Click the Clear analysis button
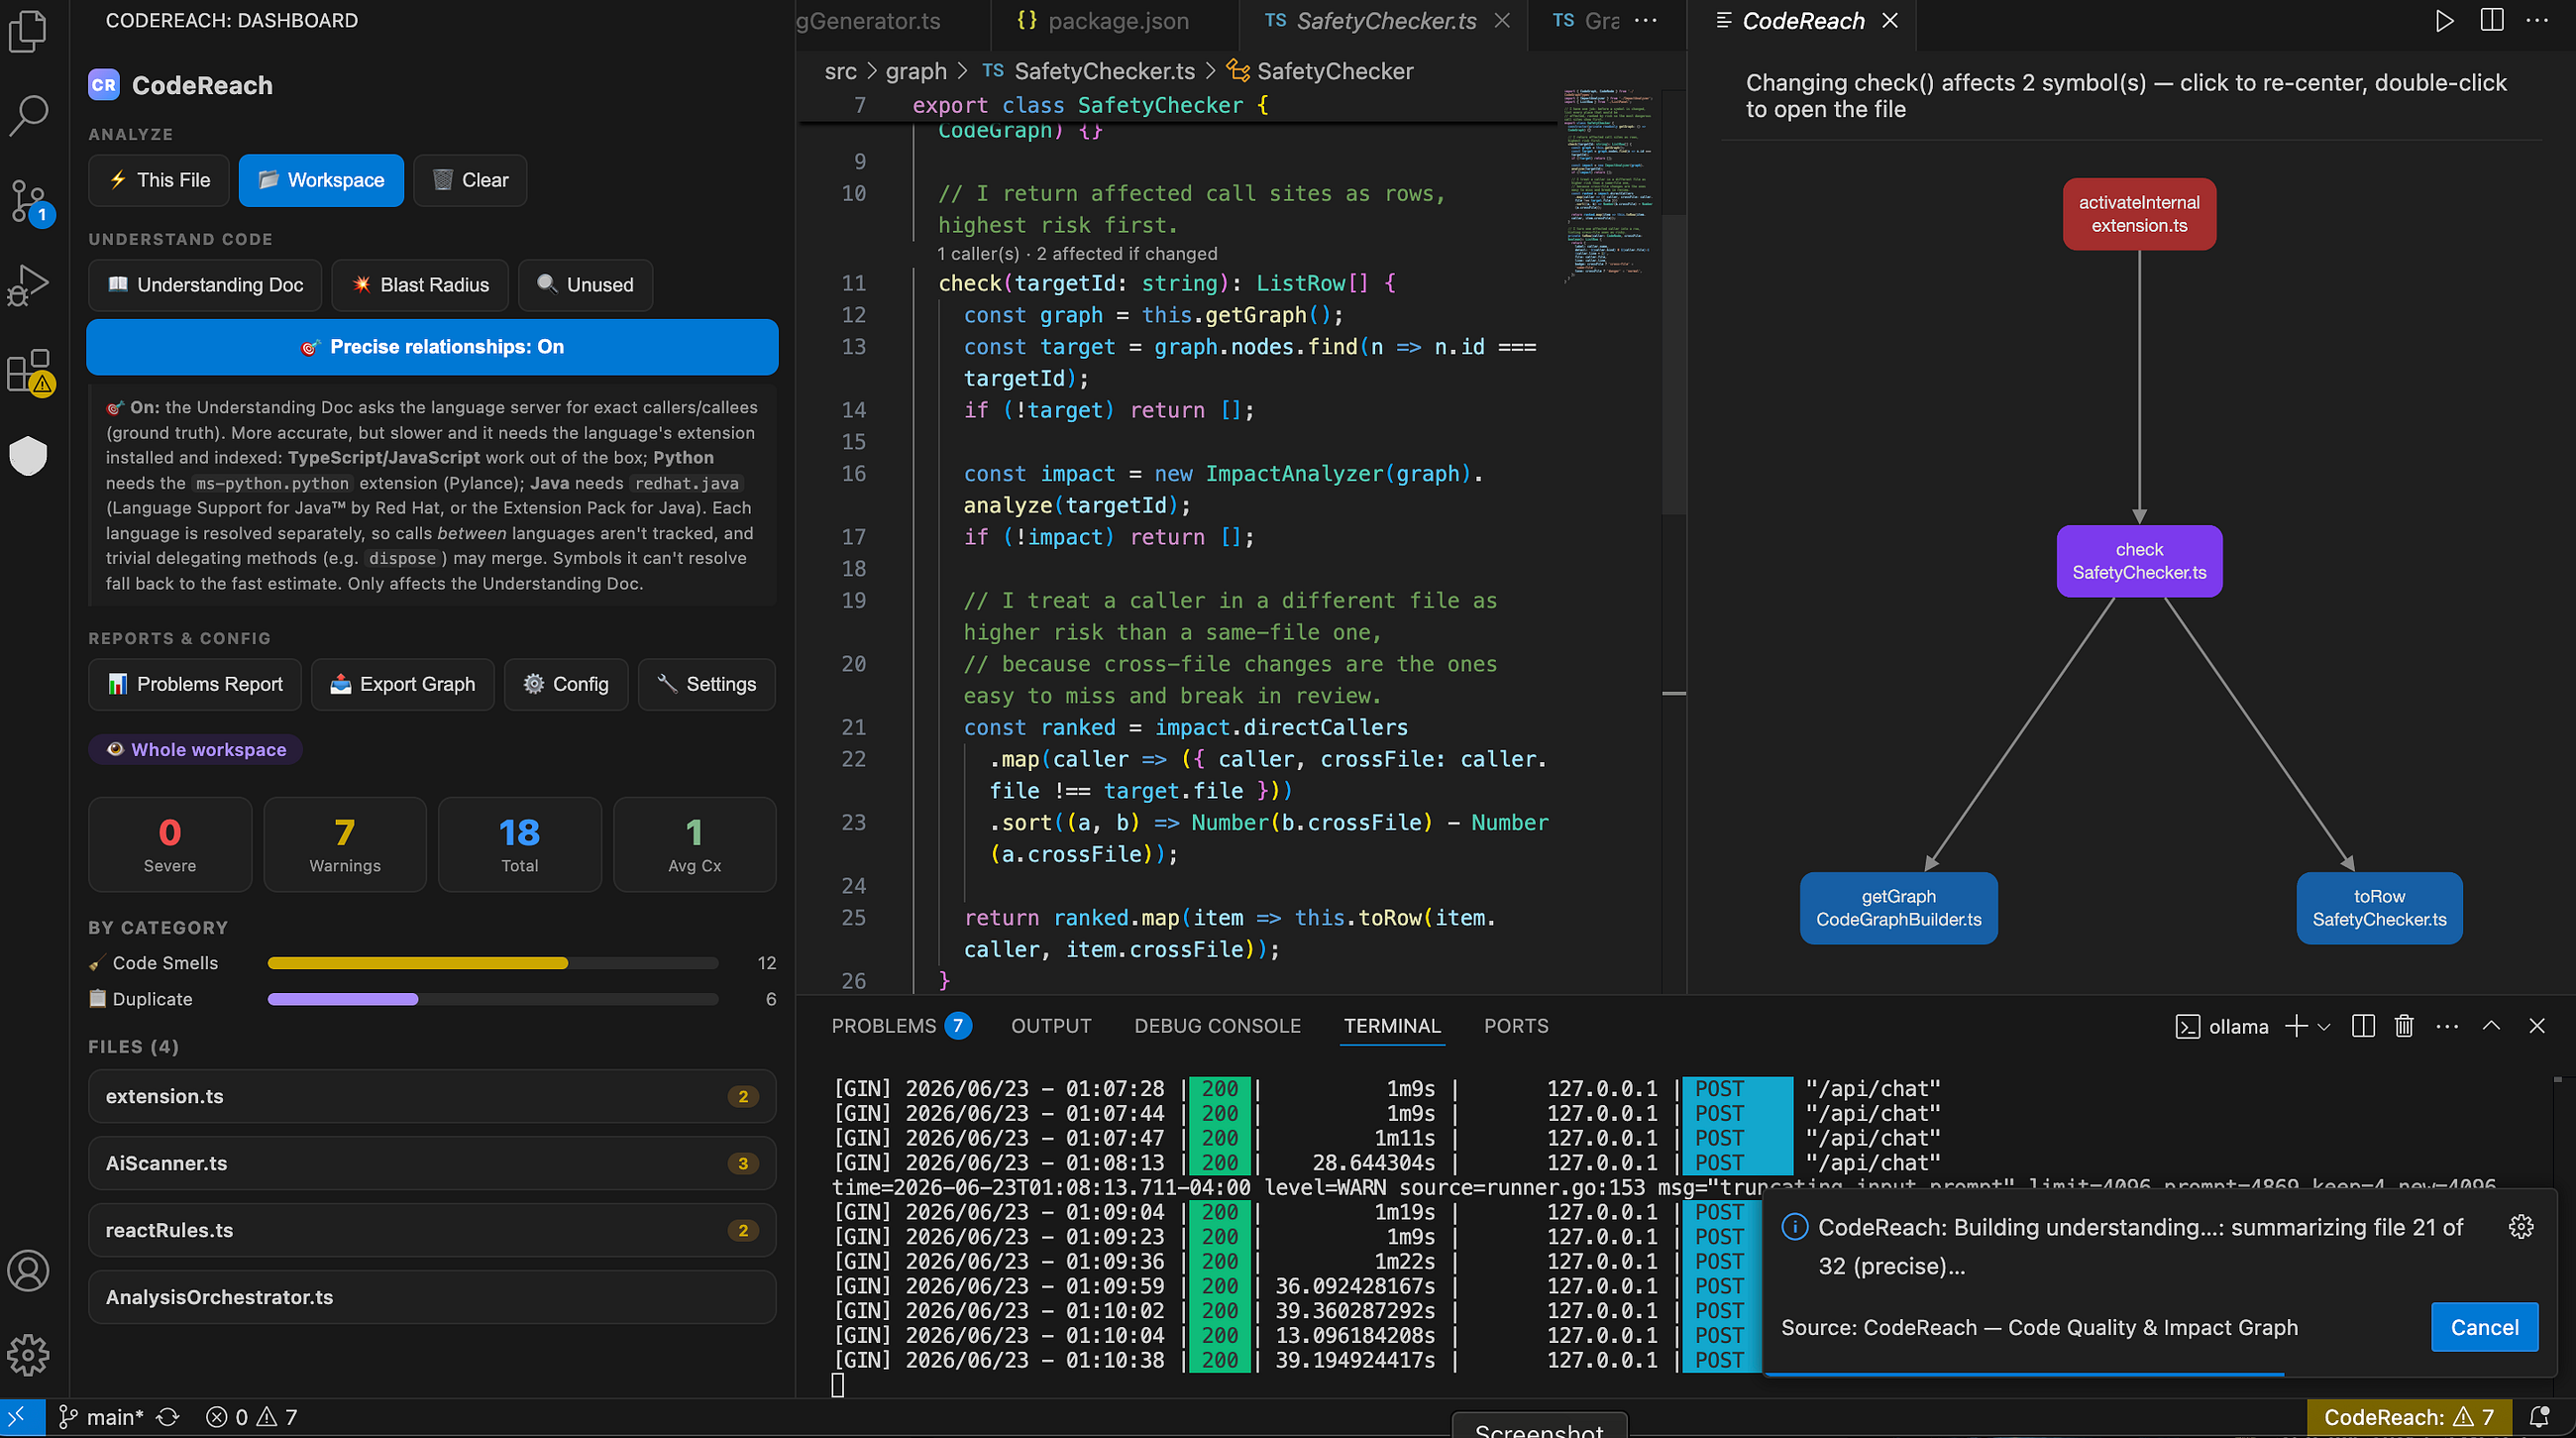The image size is (2576, 1438). [470, 180]
